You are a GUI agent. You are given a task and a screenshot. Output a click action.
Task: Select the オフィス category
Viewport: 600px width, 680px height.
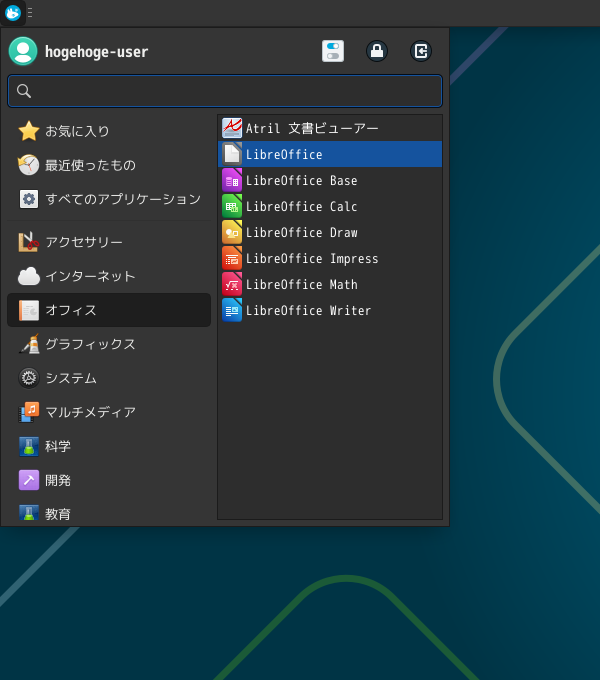[109, 310]
